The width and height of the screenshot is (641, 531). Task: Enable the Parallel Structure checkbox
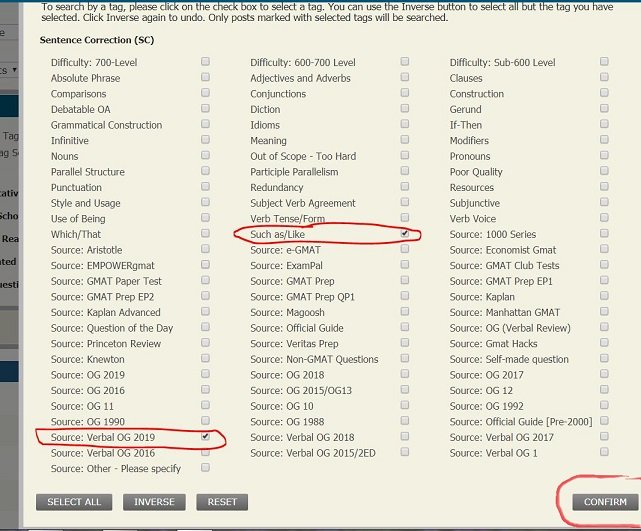click(x=205, y=171)
